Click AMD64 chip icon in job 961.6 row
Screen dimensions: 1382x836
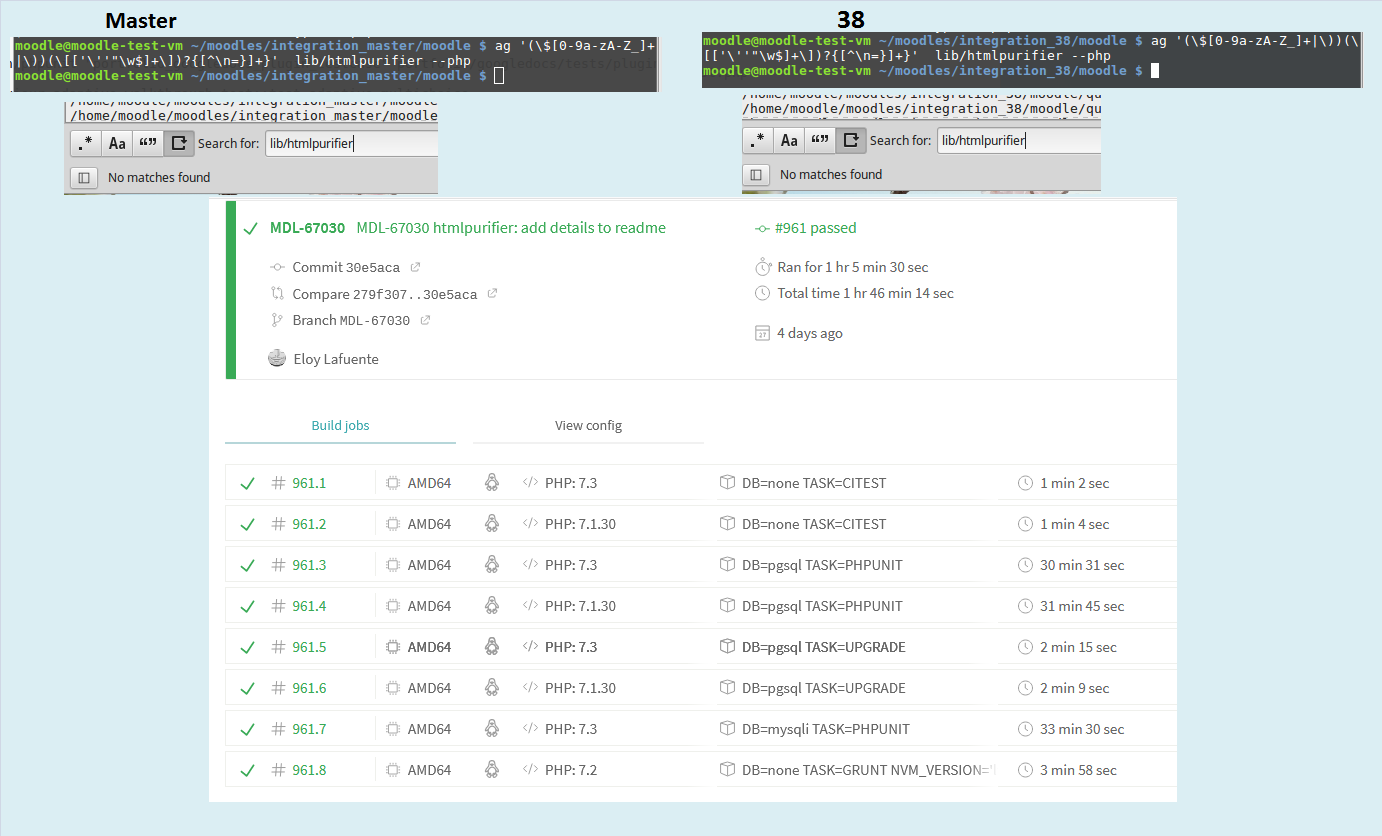393,688
